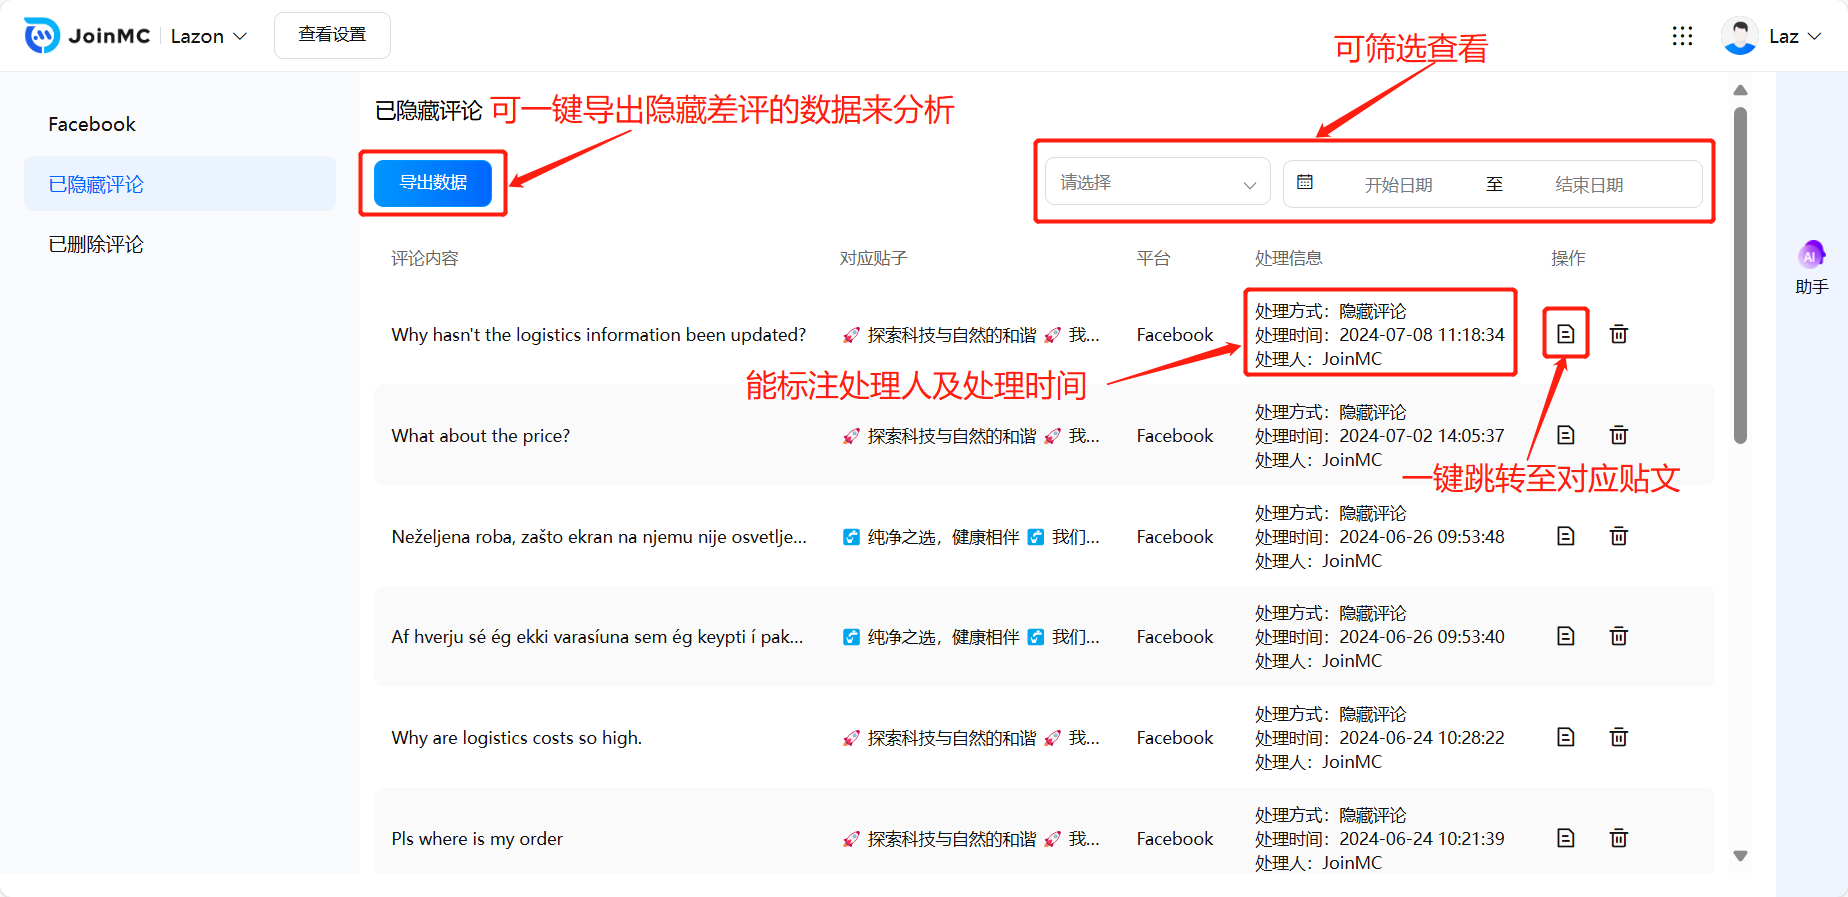1848x897 pixels.
Task: Click the 开始日期 start date field
Action: (x=1398, y=185)
